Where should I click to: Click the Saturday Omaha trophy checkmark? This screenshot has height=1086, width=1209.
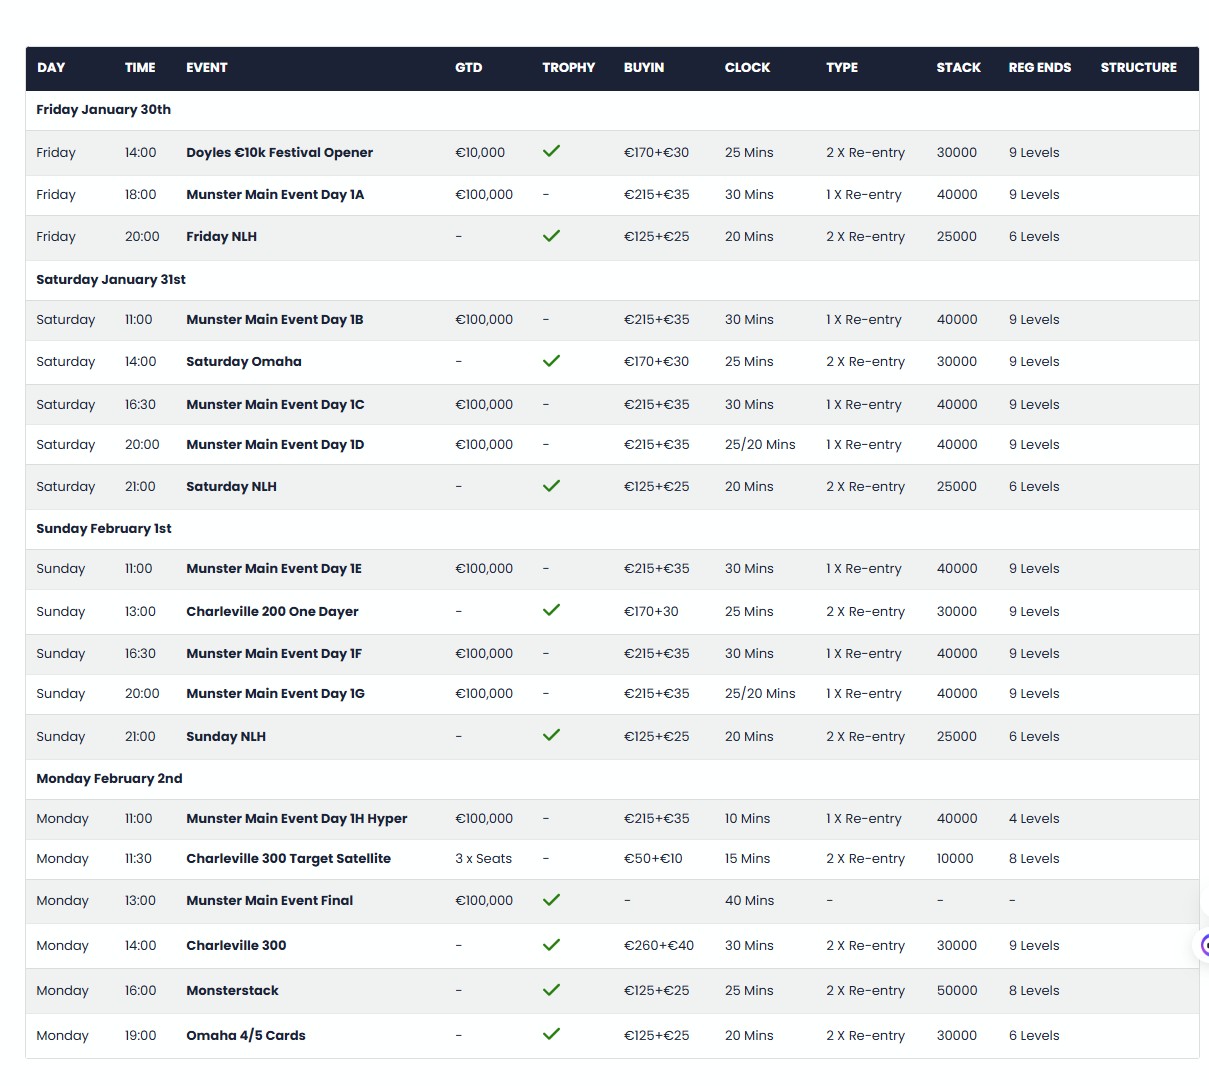coord(551,361)
